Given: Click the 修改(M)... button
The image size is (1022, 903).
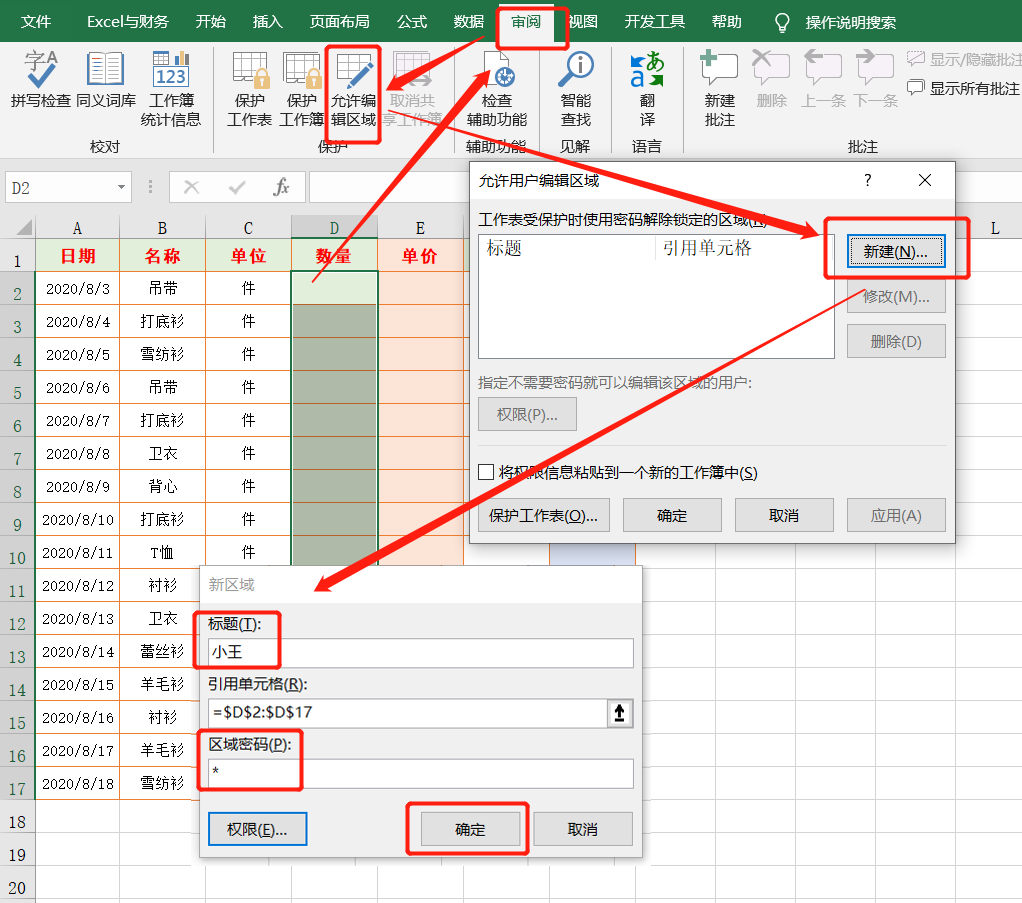Looking at the screenshot, I should (896, 297).
